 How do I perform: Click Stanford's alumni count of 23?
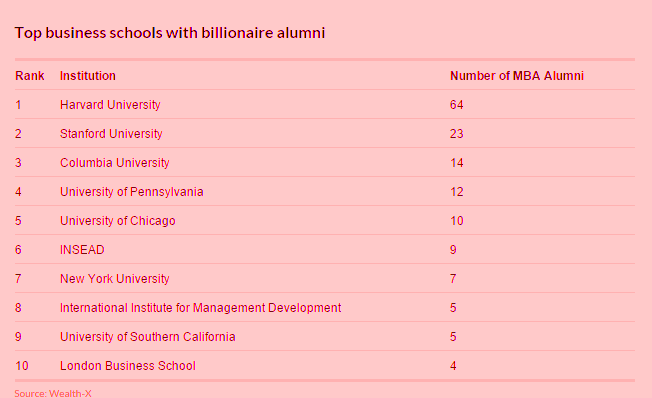click(457, 134)
